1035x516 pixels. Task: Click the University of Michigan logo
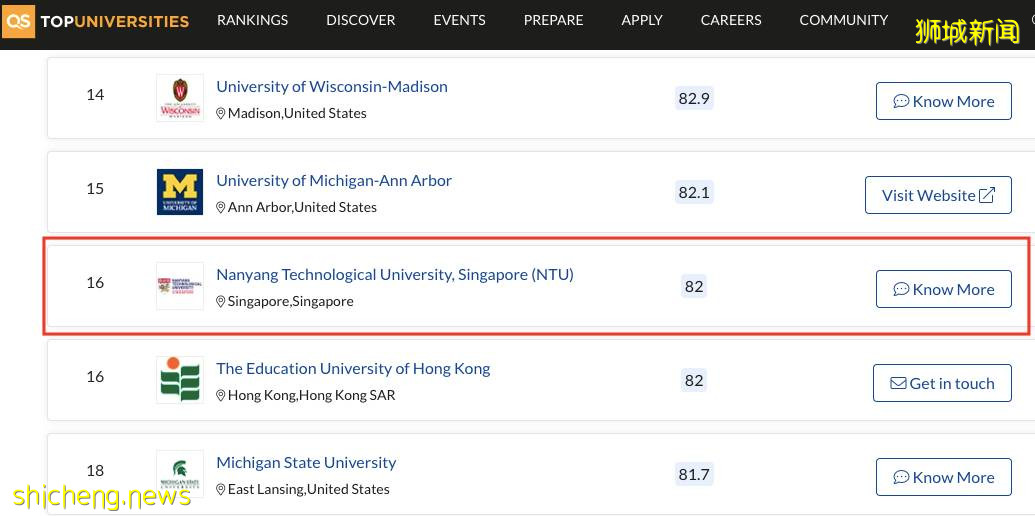coord(180,192)
